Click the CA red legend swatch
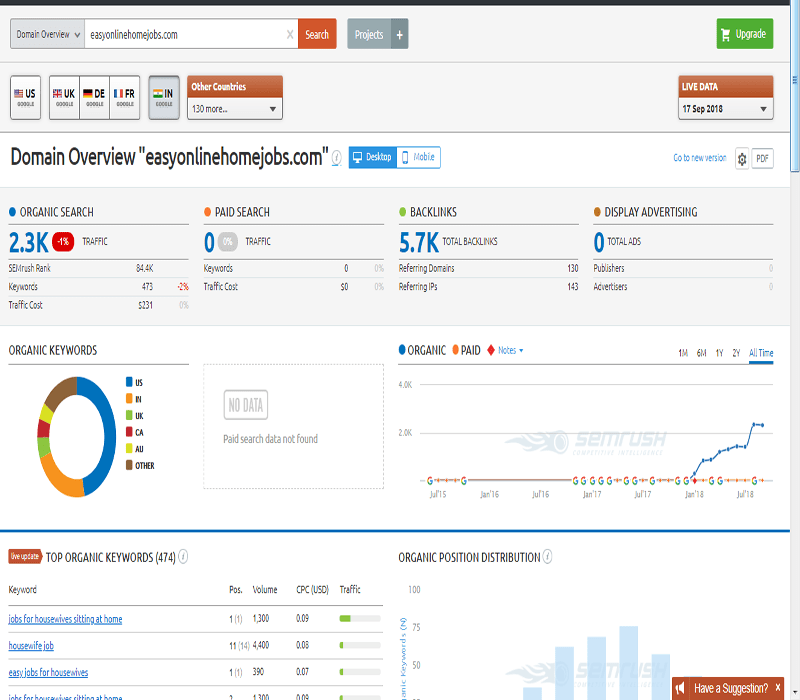This screenshot has width=800, height=700. click(x=129, y=432)
